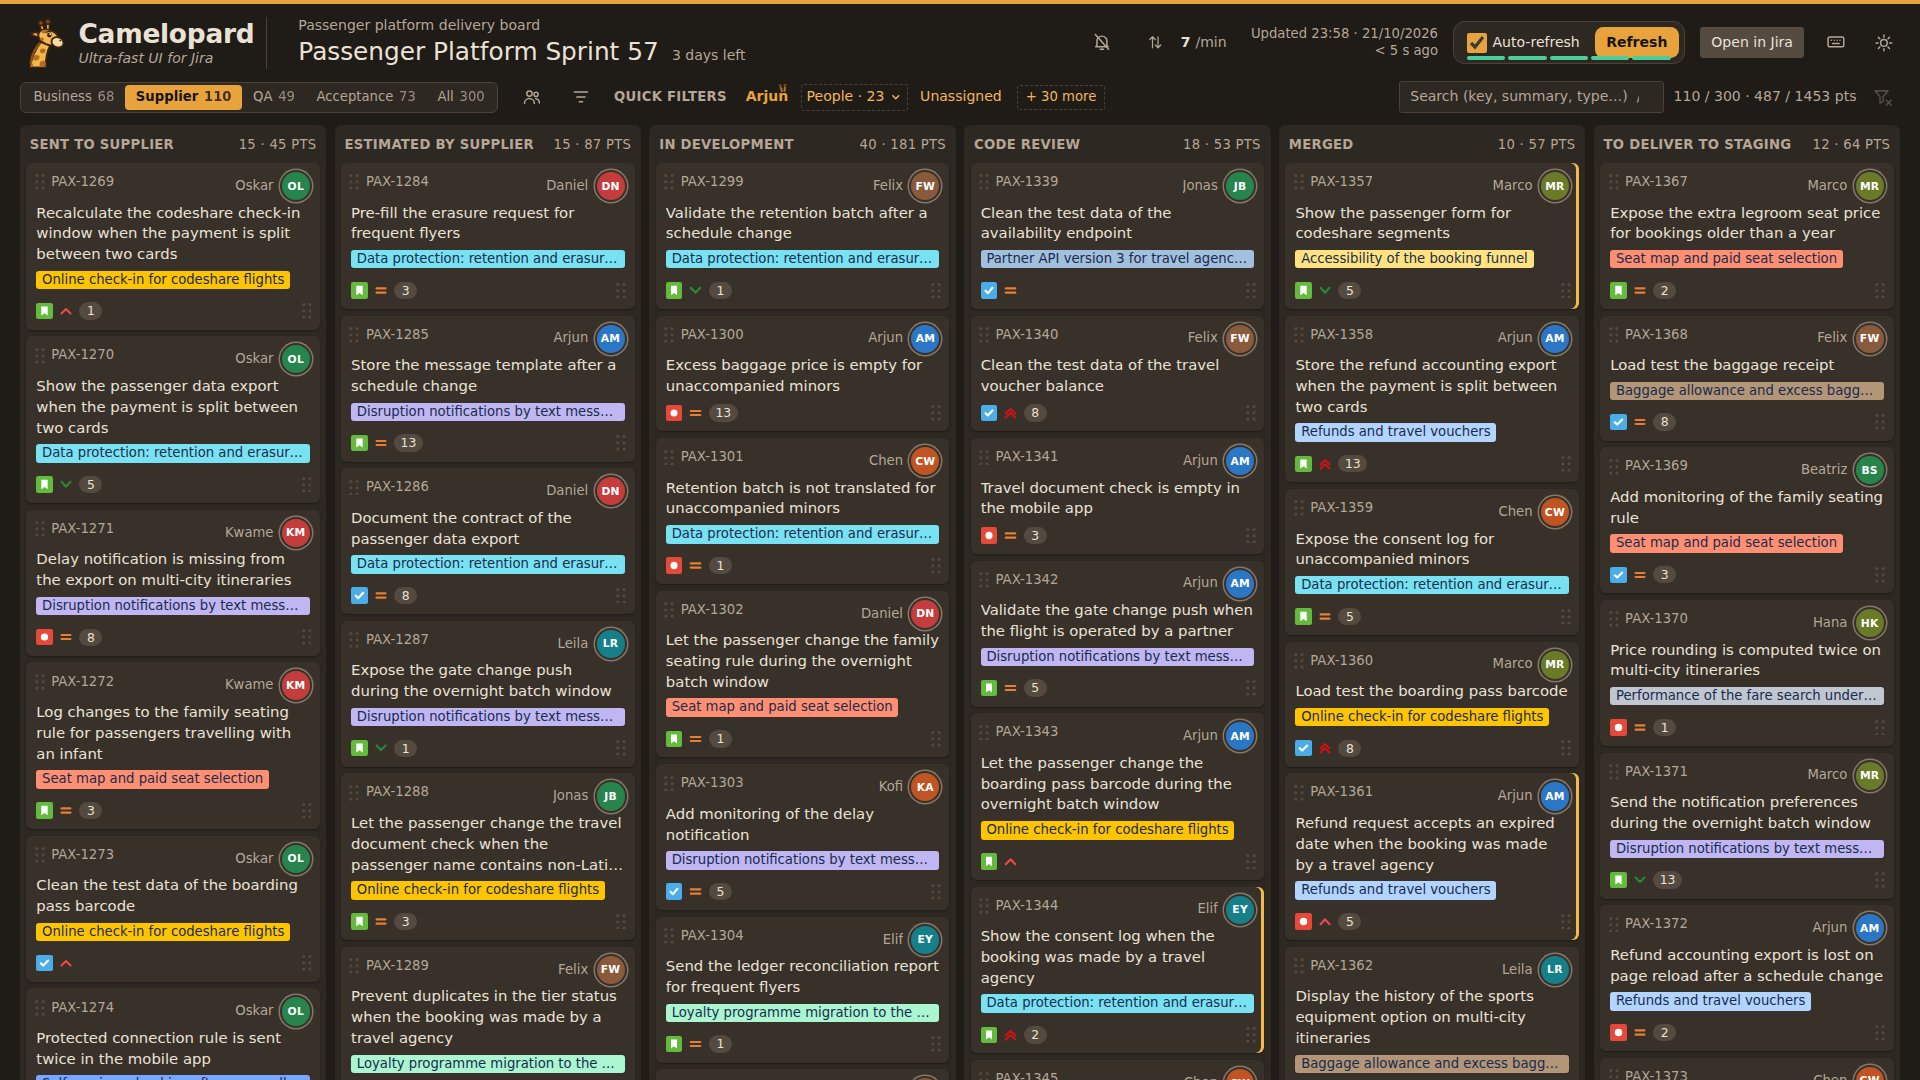Click the Refresh button
Image resolution: width=1920 pixels, height=1080 pixels.
(1636, 42)
